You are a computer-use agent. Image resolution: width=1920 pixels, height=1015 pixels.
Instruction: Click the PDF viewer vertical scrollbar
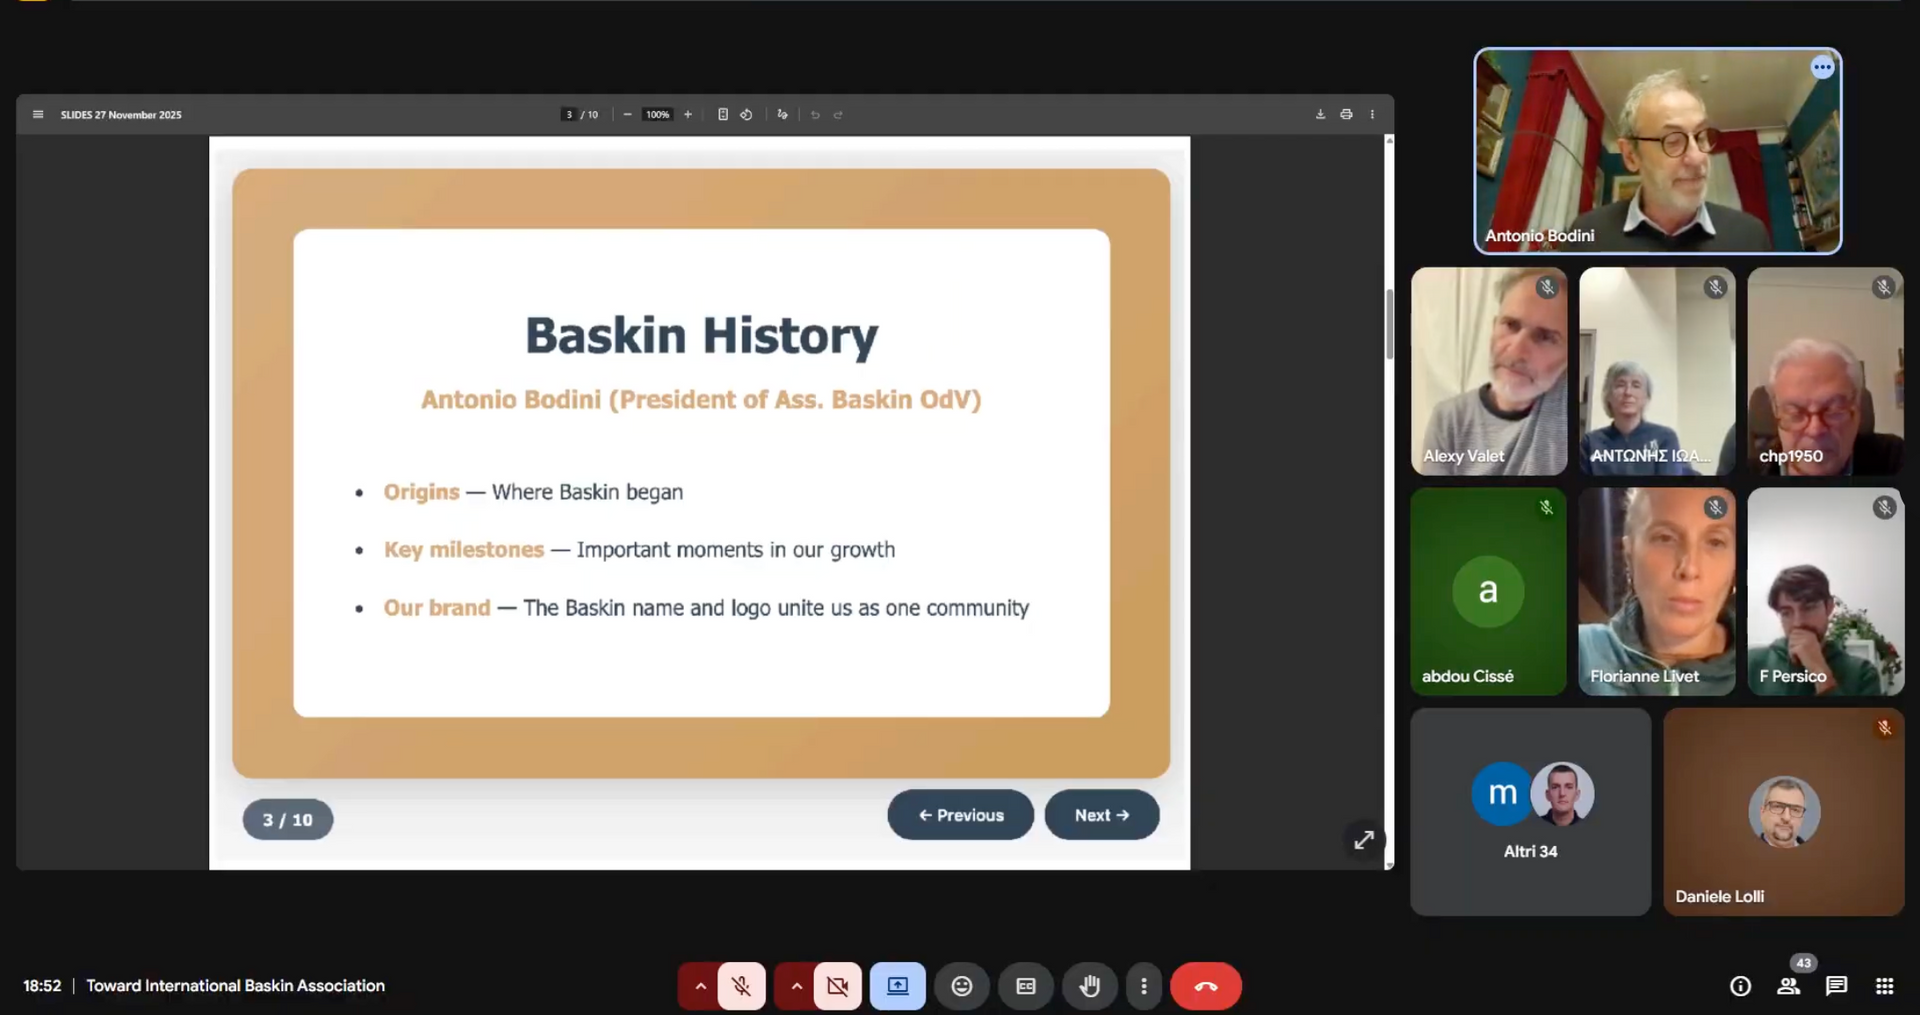(1389, 324)
